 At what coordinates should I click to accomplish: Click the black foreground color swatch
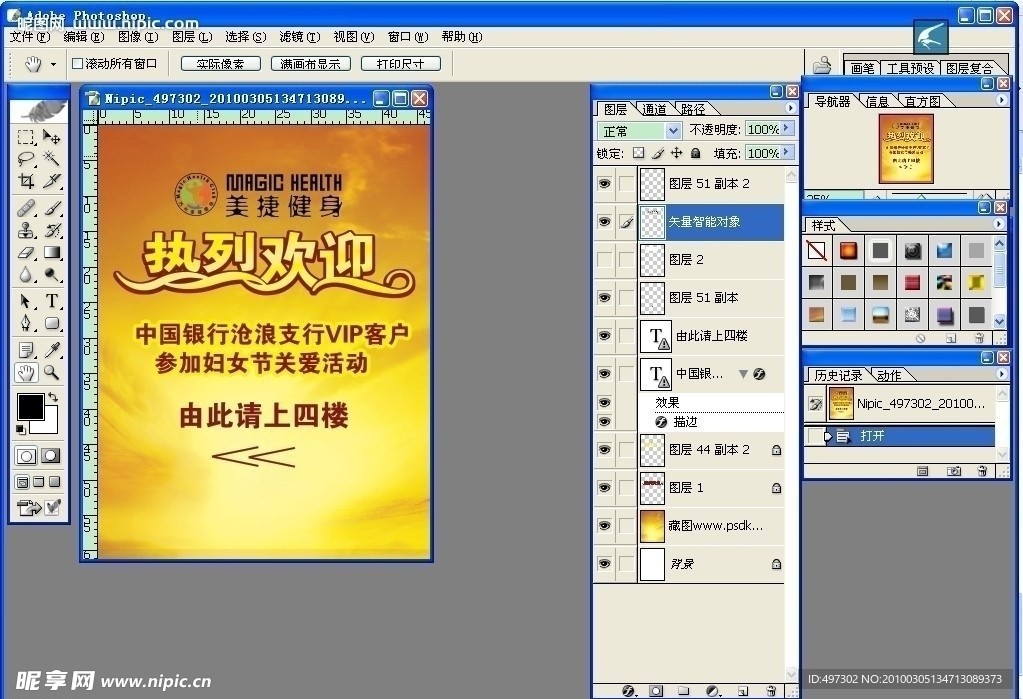[x=30, y=407]
